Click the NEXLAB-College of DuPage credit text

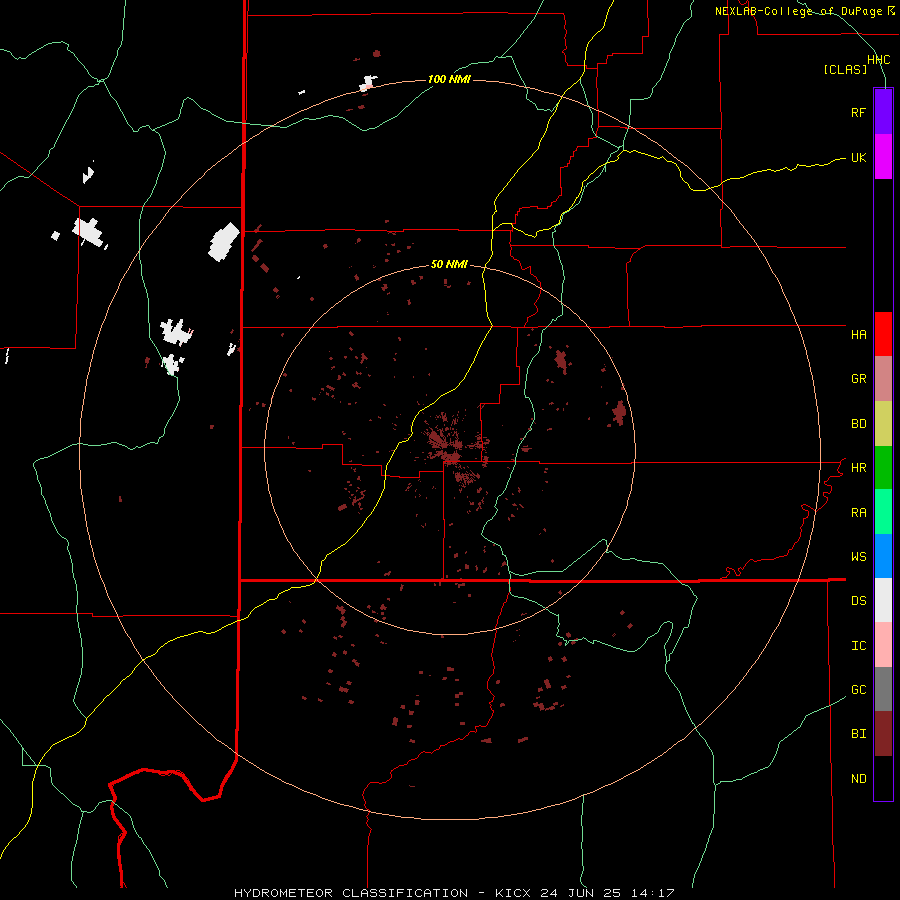click(798, 11)
